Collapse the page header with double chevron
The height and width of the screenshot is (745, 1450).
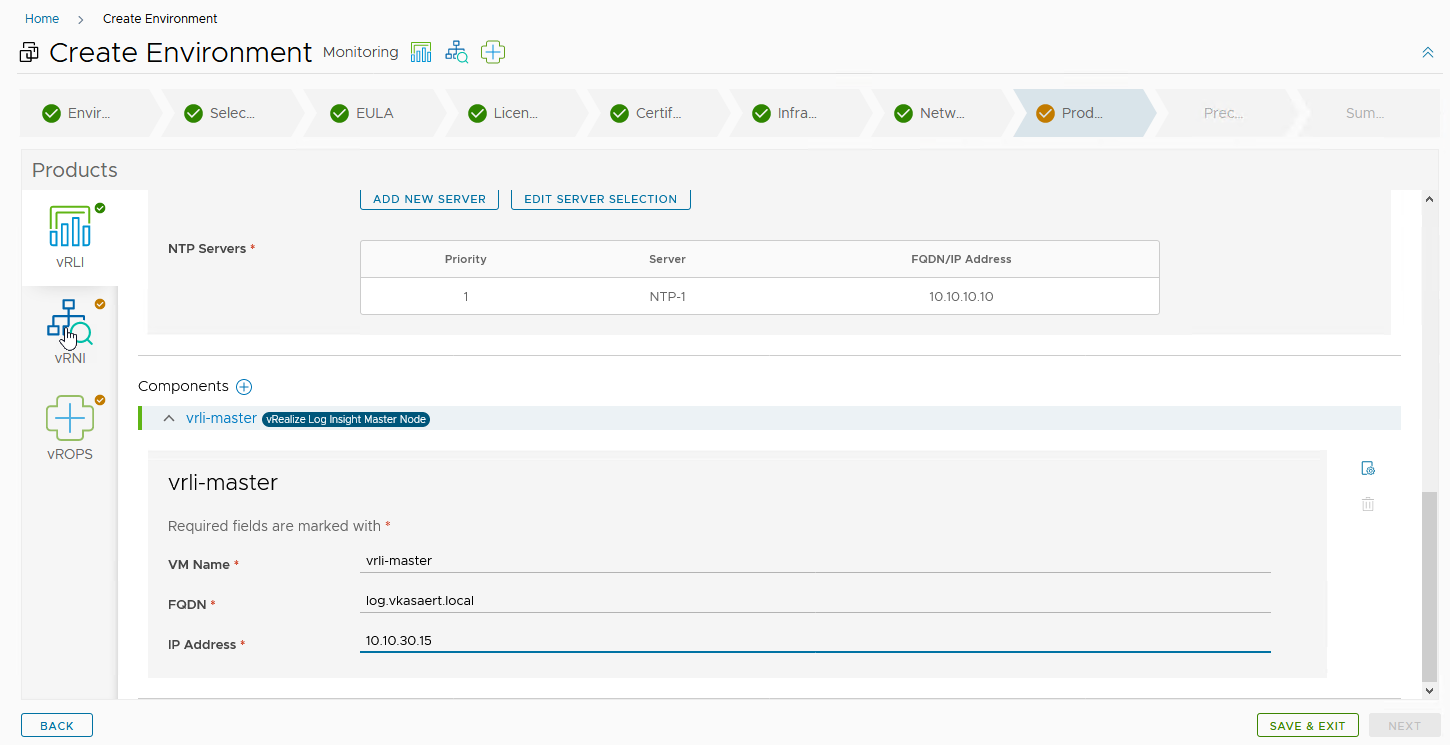(x=1427, y=53)
